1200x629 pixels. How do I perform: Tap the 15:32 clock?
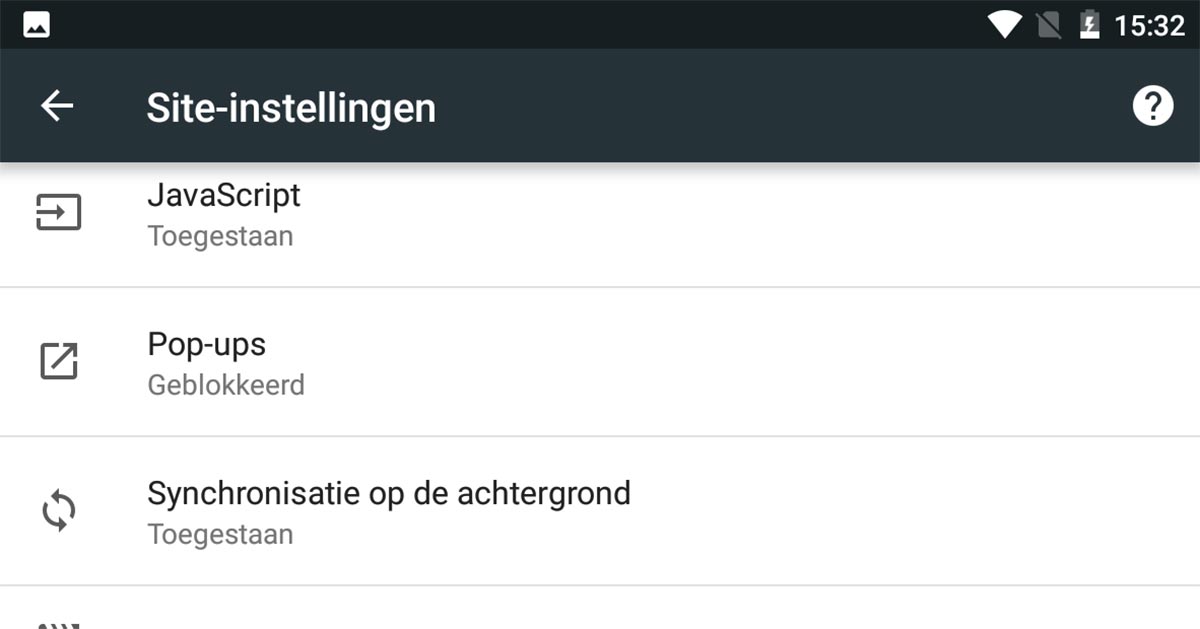[x=1149, y=25]
